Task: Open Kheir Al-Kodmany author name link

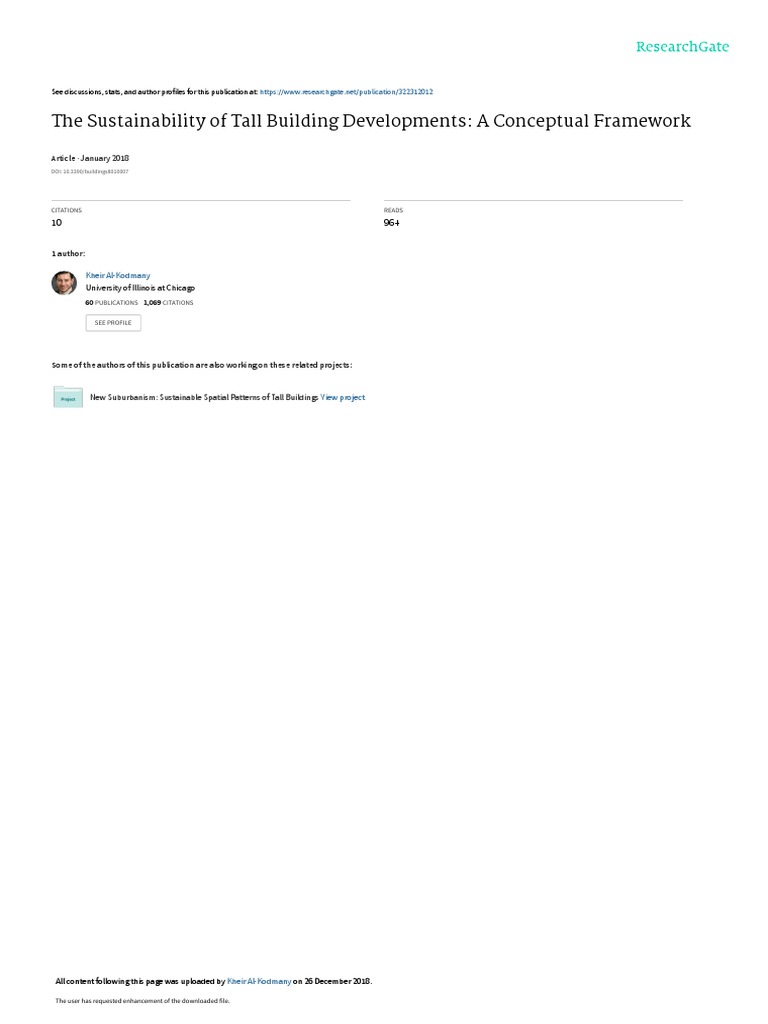Action: pos(118,276)
